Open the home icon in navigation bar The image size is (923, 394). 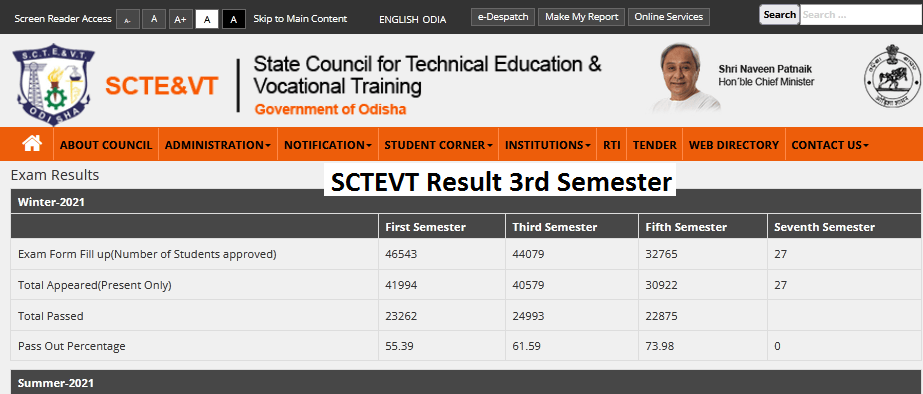coord(32,144)
